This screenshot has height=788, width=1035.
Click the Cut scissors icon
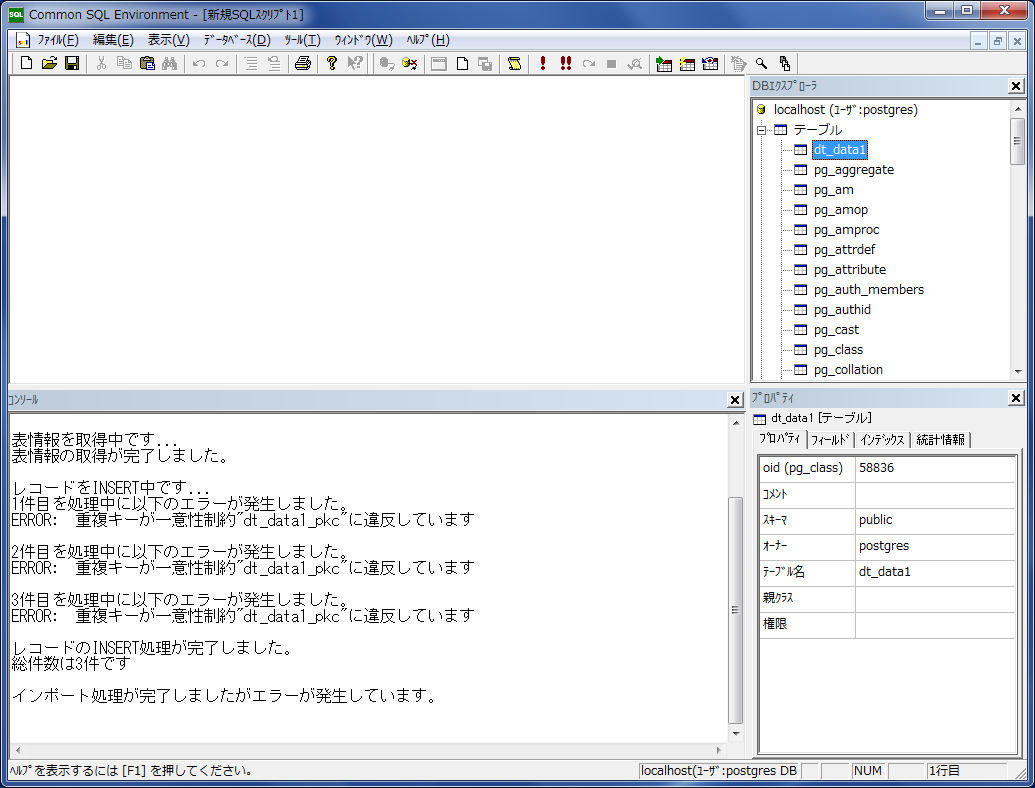tap(101, 63)
